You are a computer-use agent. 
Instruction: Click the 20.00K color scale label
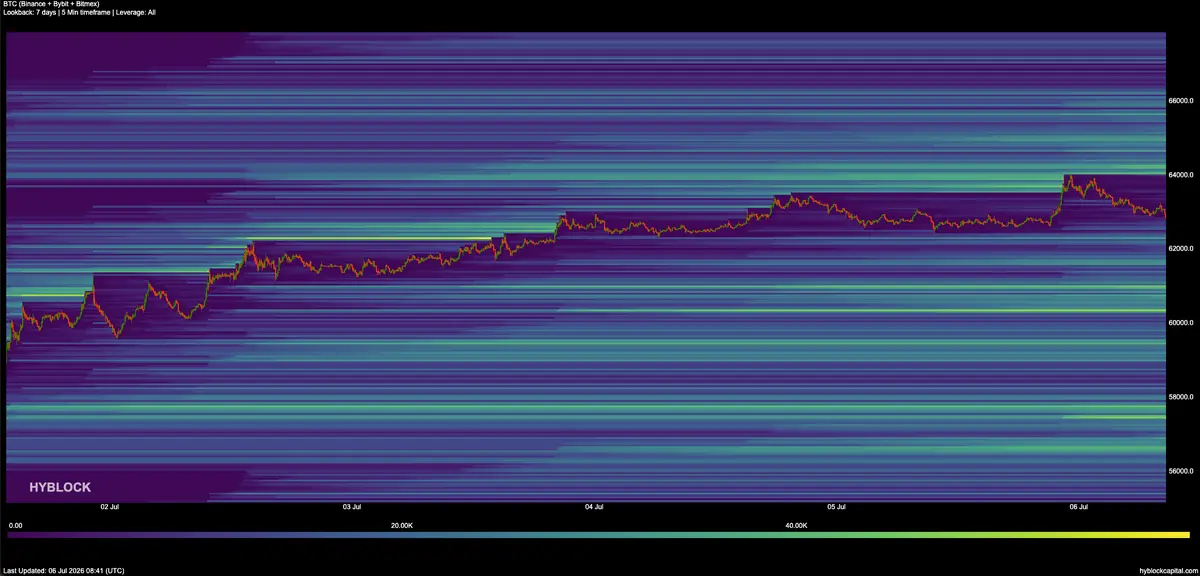pyautogui.click(x=402, y=525)
